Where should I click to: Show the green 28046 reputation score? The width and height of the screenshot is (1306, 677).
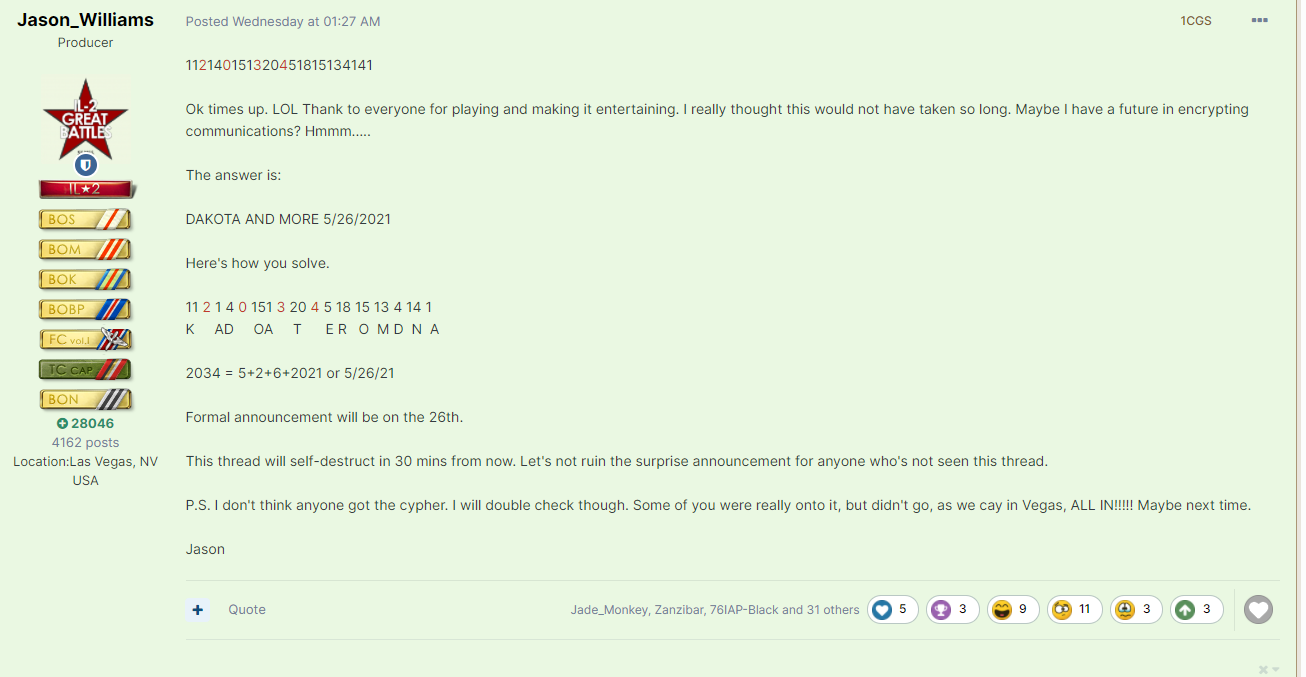[86, 423]
